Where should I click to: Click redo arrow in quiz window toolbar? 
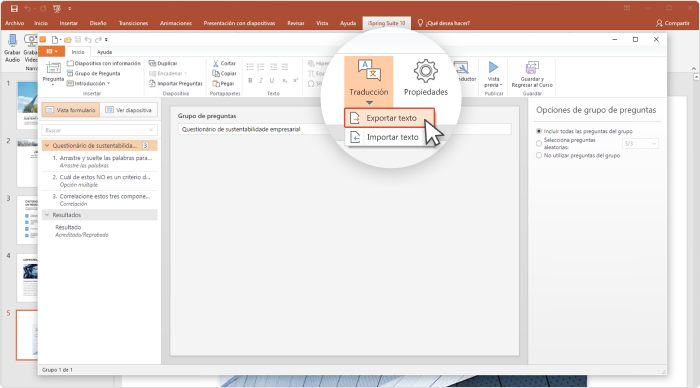(x=98, y=40)
